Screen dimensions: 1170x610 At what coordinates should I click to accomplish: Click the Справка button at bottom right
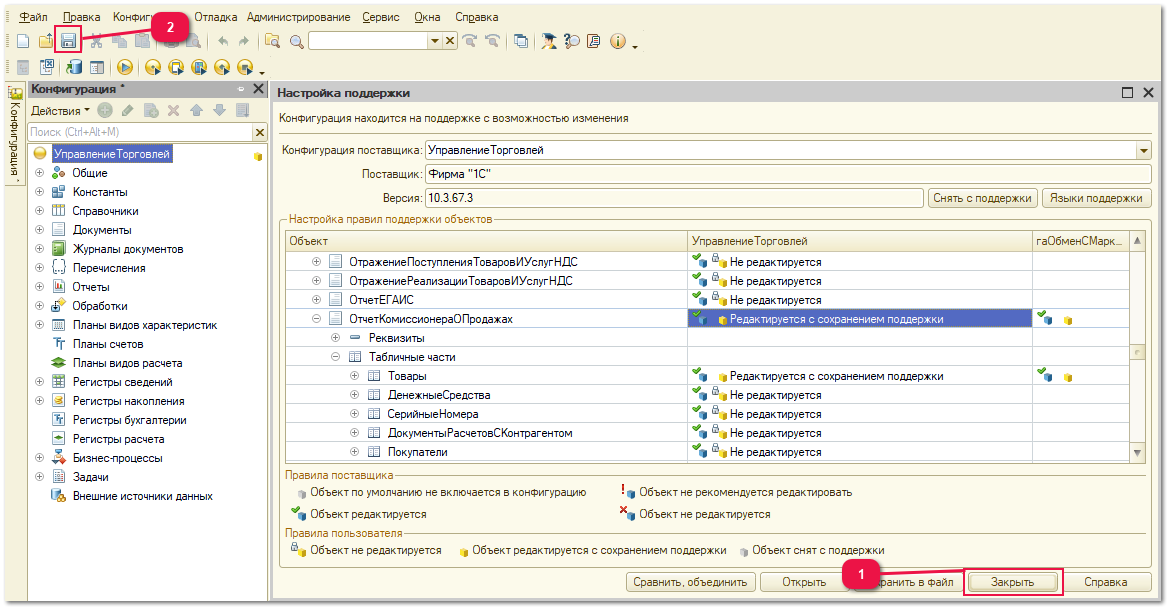pyautogui.click(x=1106, y=582)
